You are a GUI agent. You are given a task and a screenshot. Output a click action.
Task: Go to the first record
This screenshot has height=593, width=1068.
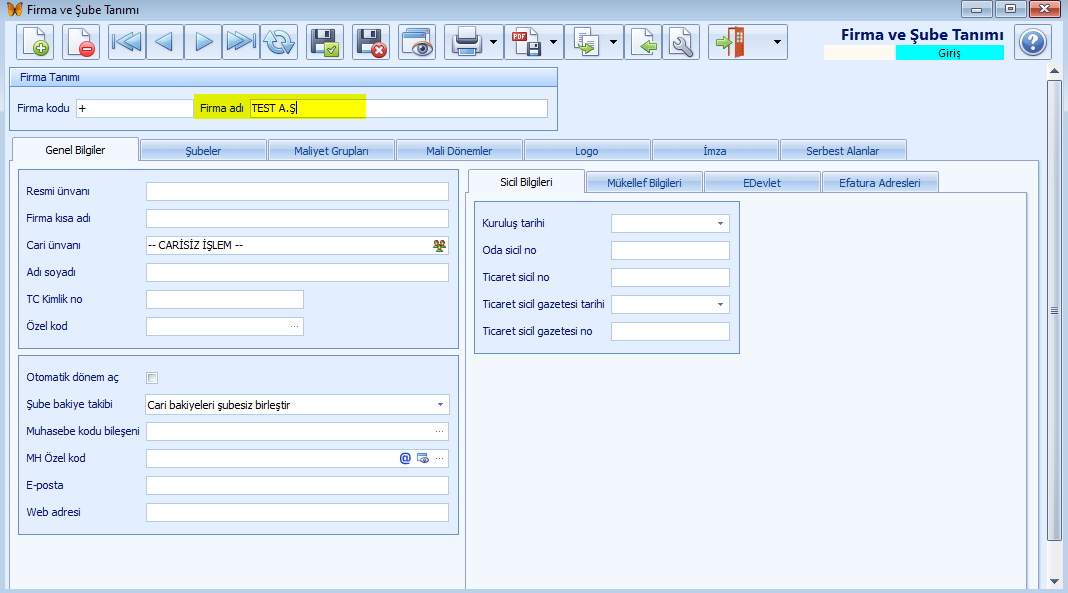[x=127, y=42]
